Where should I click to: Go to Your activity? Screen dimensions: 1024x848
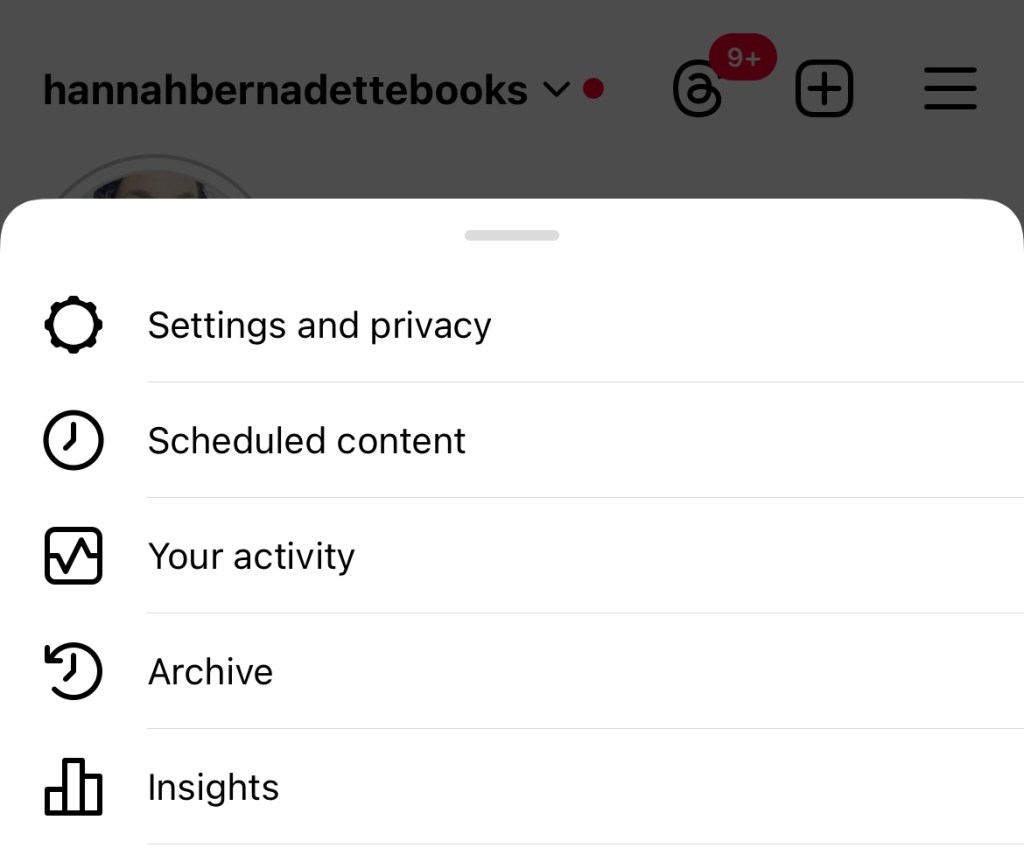pos(251,556)
